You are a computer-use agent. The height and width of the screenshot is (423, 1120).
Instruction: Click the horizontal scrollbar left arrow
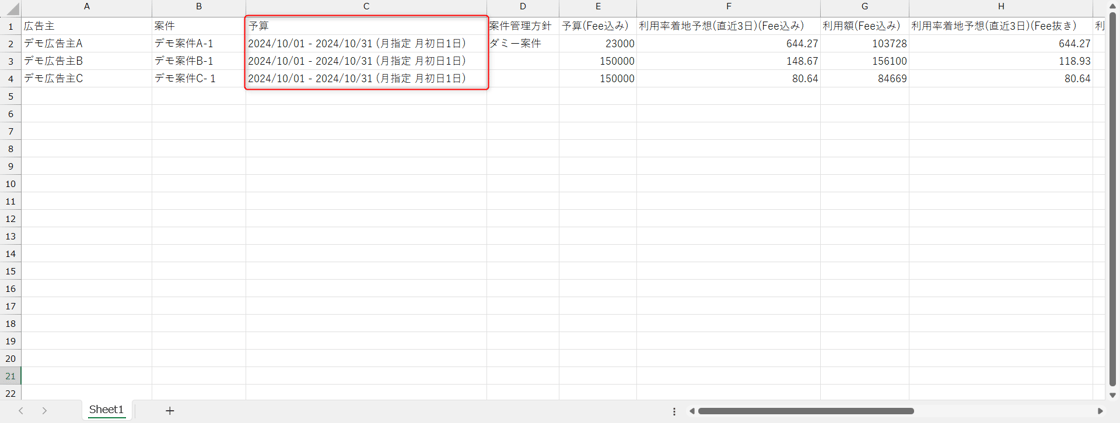tap(691, 411)
